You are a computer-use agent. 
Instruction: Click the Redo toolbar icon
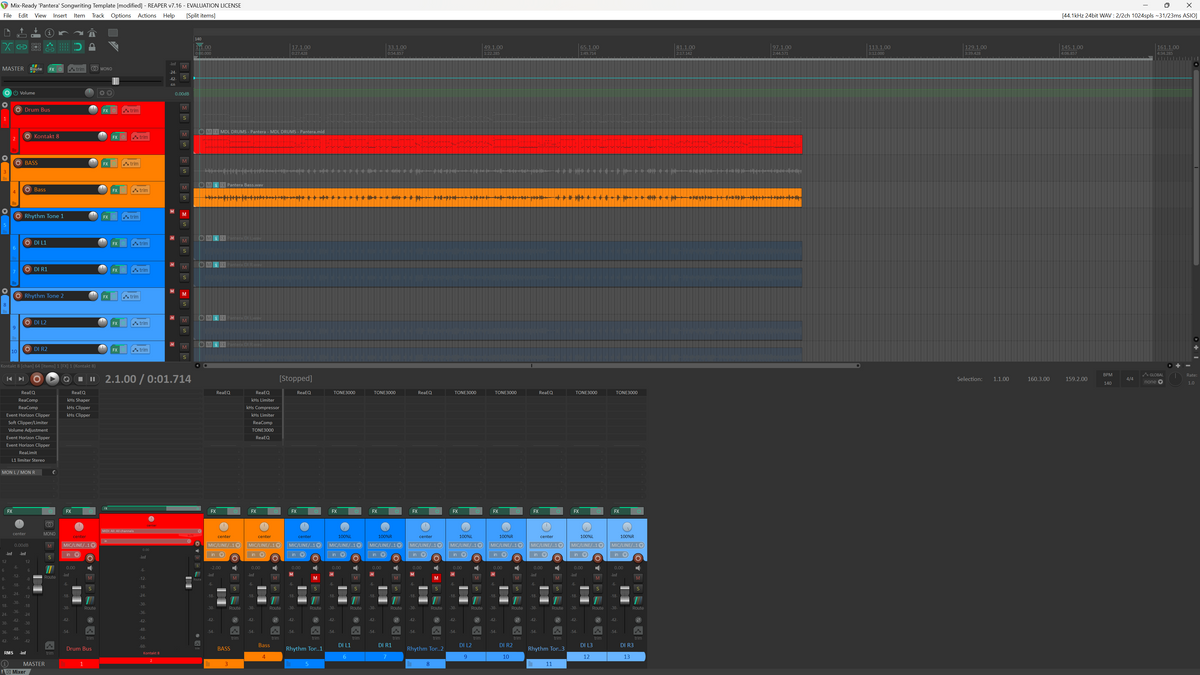point(78,32)
